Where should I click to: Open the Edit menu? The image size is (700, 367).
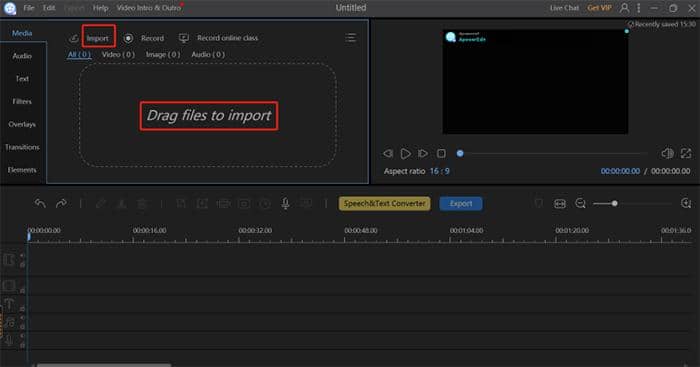point(49,8)
